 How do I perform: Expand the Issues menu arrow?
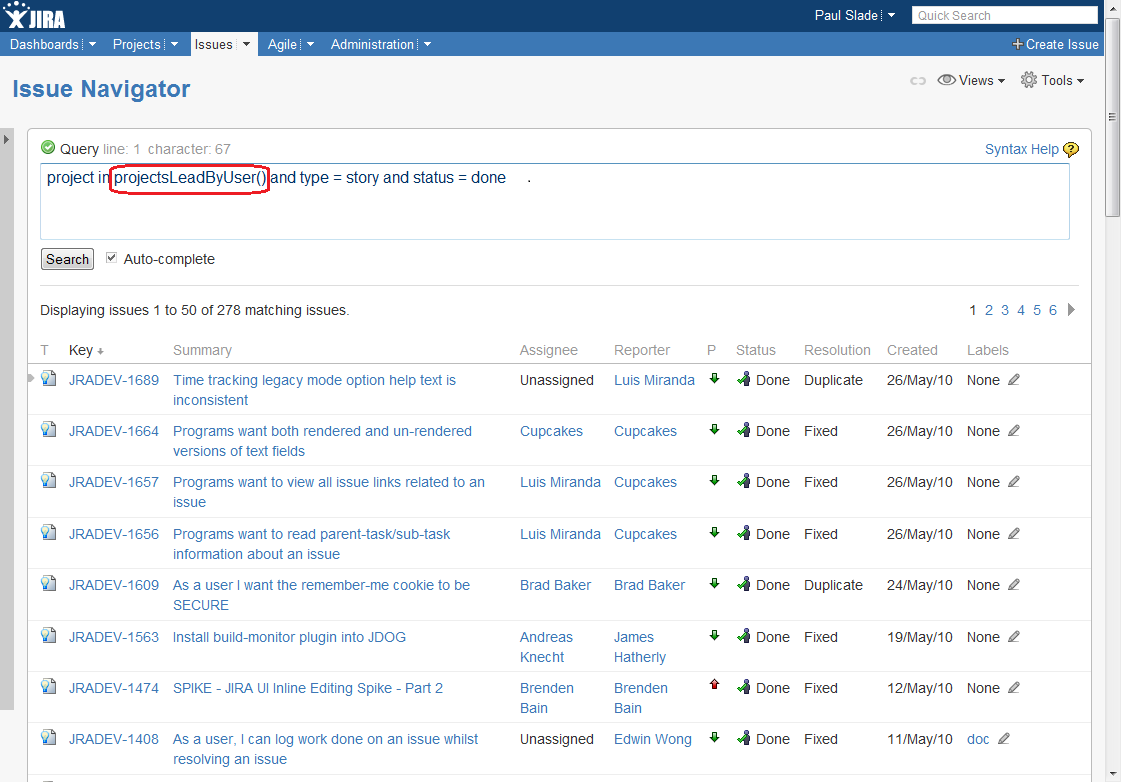coord(247,44)
